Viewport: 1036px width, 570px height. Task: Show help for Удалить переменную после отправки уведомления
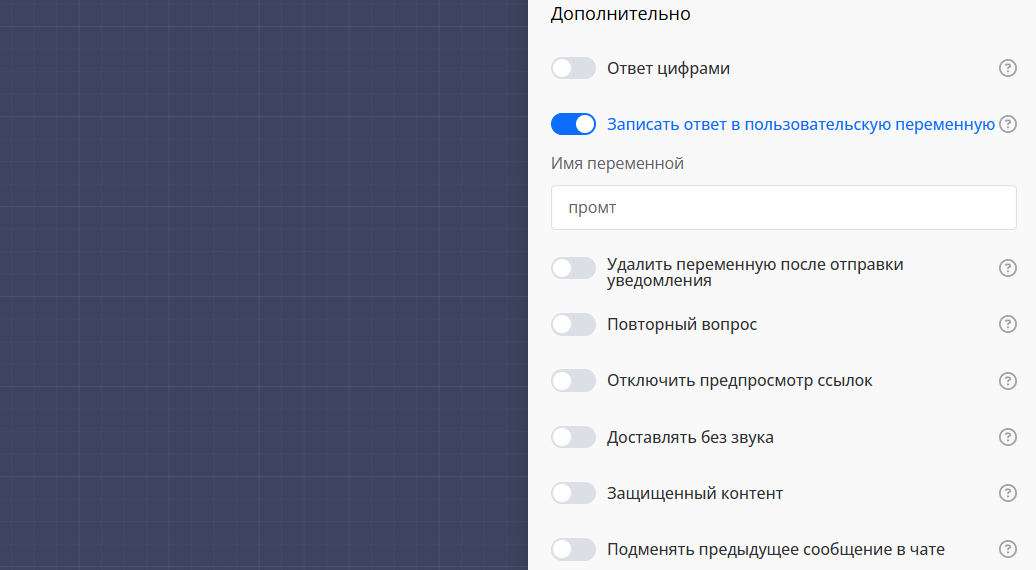point(1008,268)
